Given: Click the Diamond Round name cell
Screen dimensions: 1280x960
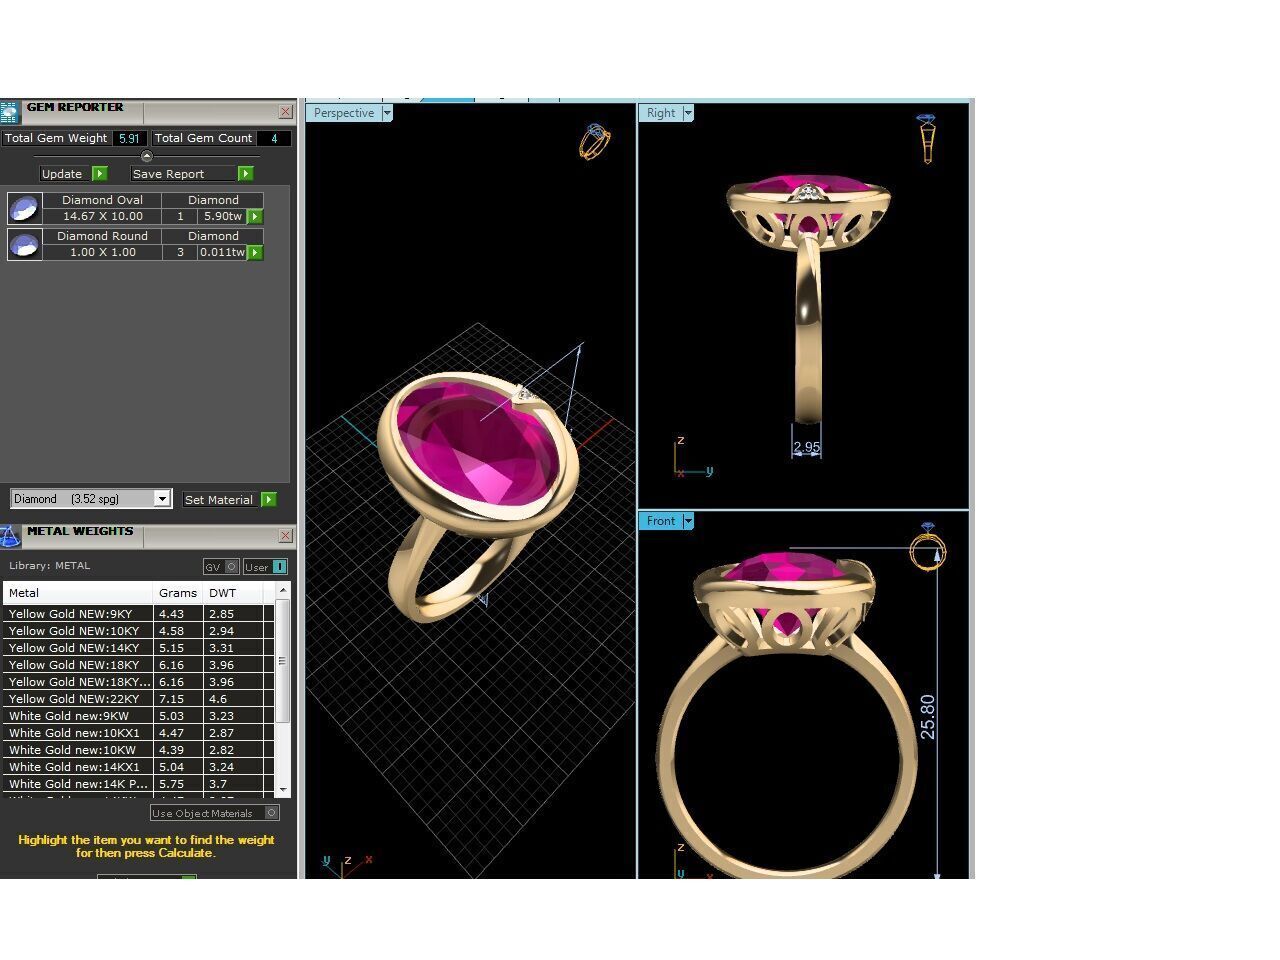Looking at the screenshot, I should pos(102,236).
